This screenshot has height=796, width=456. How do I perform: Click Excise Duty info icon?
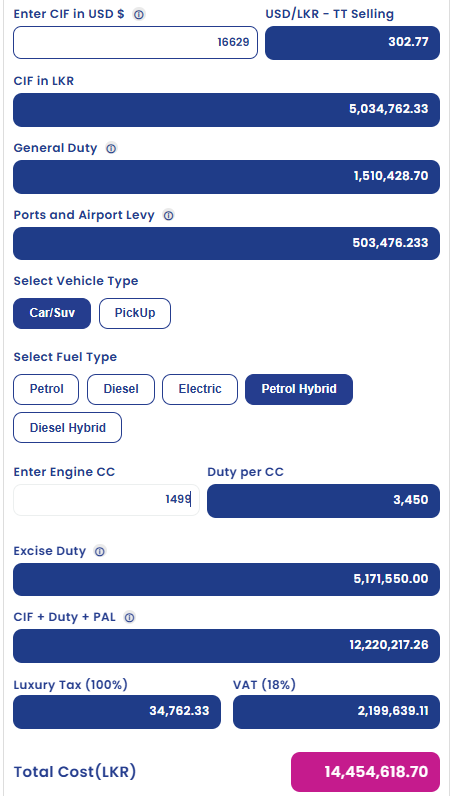pyautogui.click(x=100, y=551)
